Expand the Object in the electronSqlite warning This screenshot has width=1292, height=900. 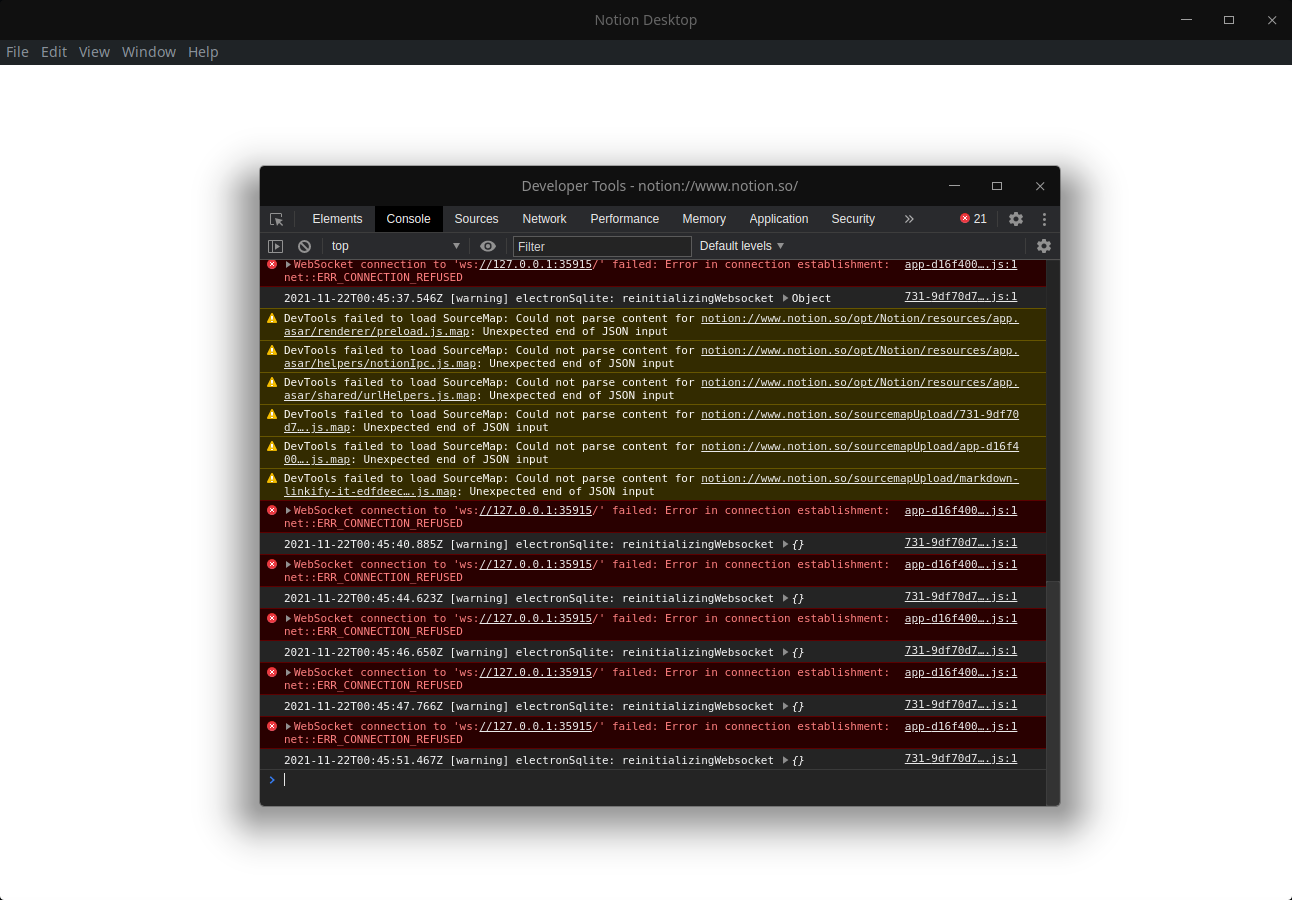pos(785,297)
